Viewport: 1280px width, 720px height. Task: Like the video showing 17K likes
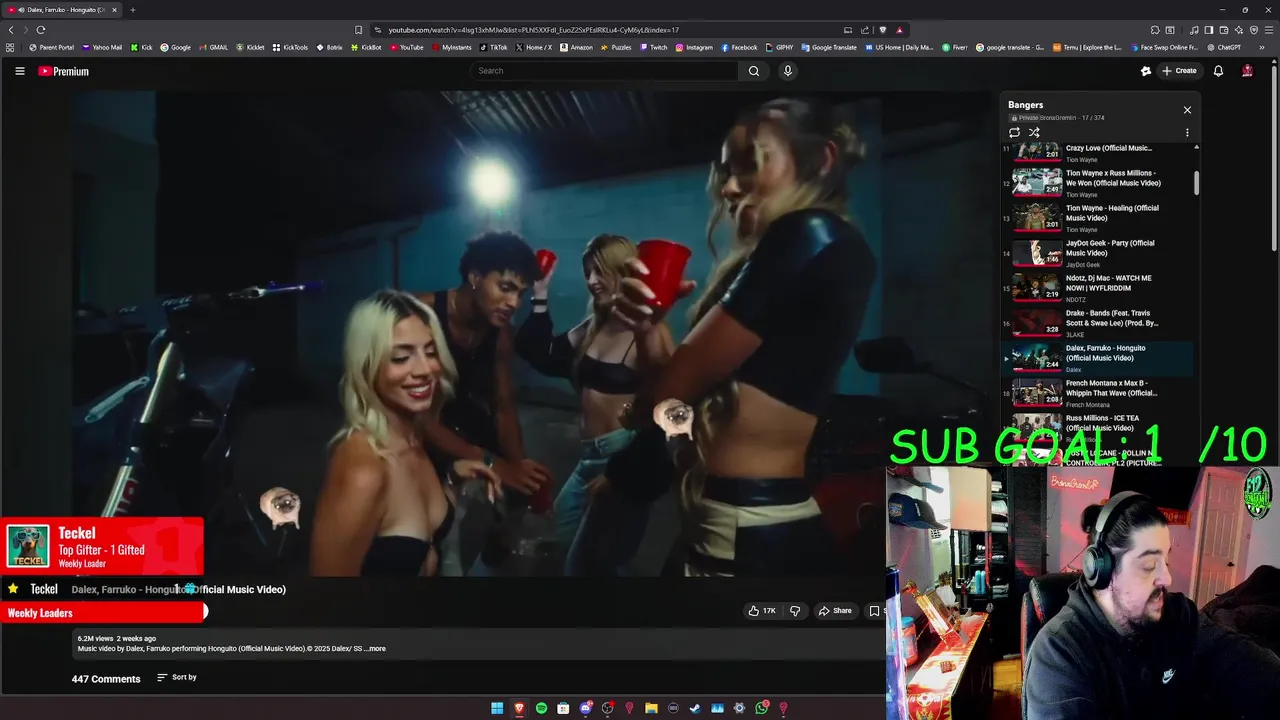click(762, 611)
